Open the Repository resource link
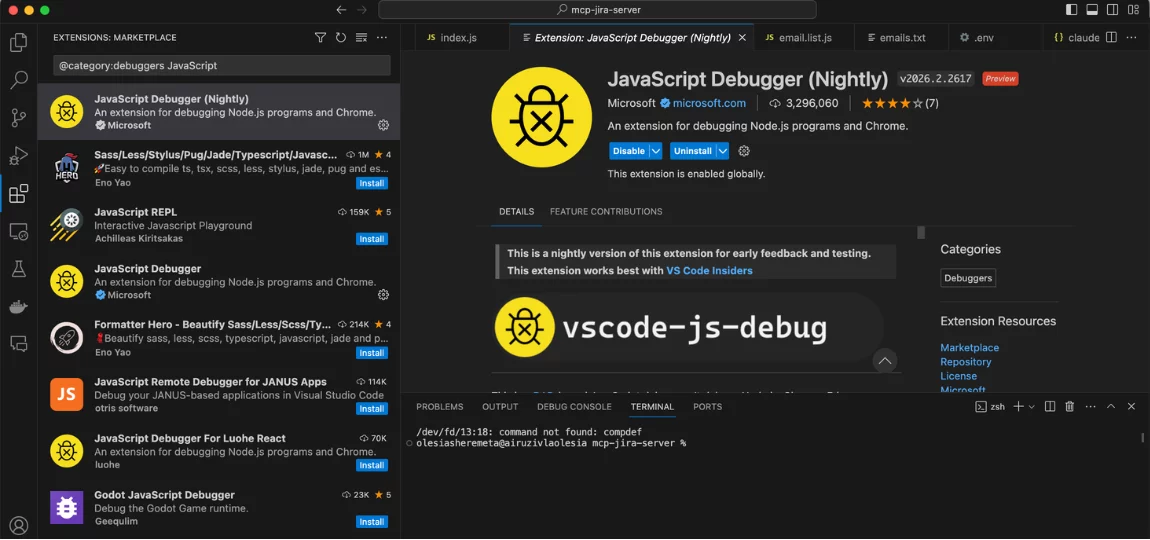The image size is (1150, 540). 965,362
